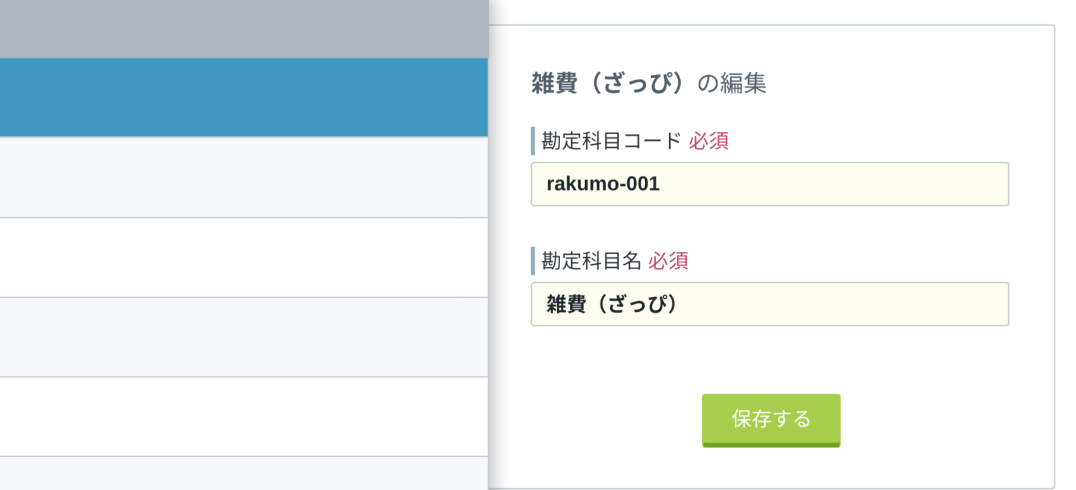Select the second row below the blue row
Screen dimensions: 1076x490
tap(244, 257)
